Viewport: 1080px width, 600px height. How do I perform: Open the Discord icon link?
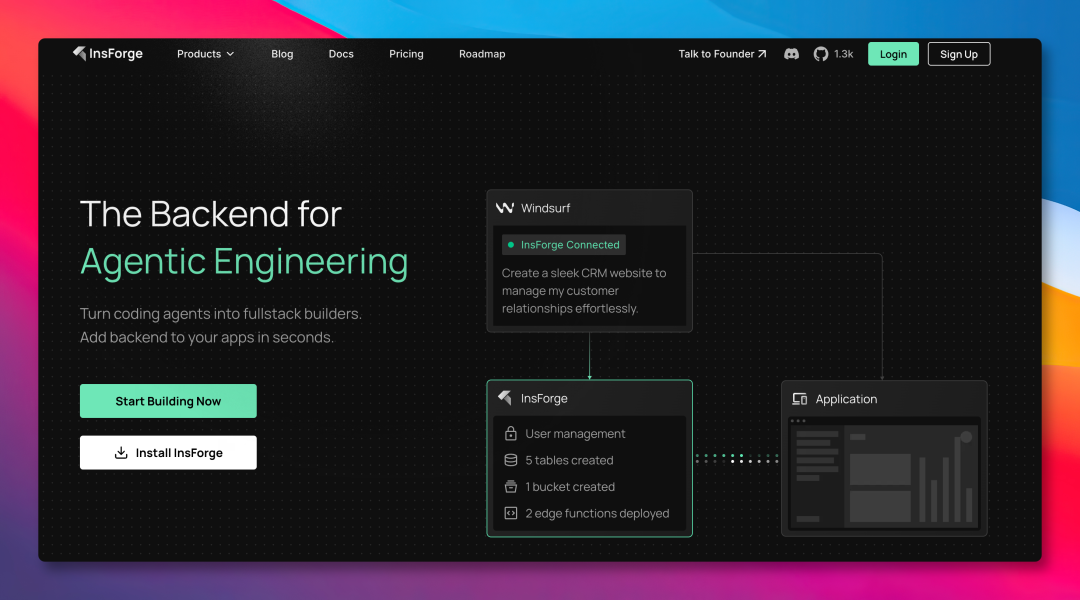click(x=791, y=54)
